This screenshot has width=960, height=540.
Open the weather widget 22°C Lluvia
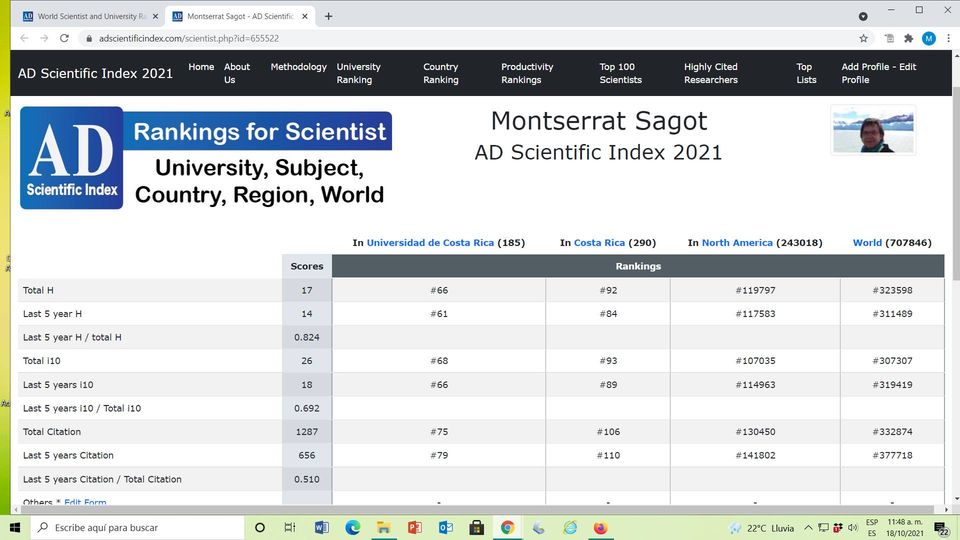coord(762,528)
